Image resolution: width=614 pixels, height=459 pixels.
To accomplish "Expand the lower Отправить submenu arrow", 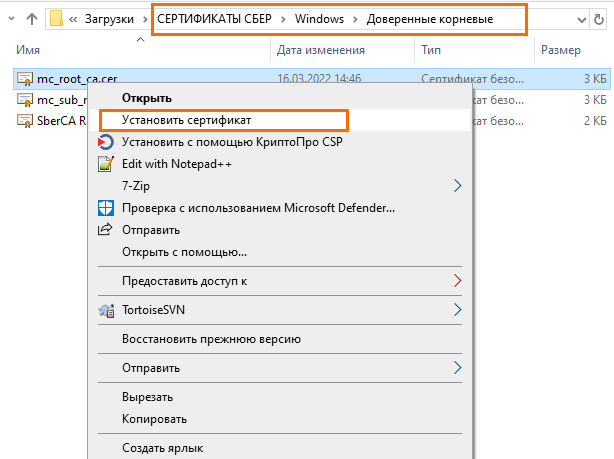I will (x=458, y=368).
